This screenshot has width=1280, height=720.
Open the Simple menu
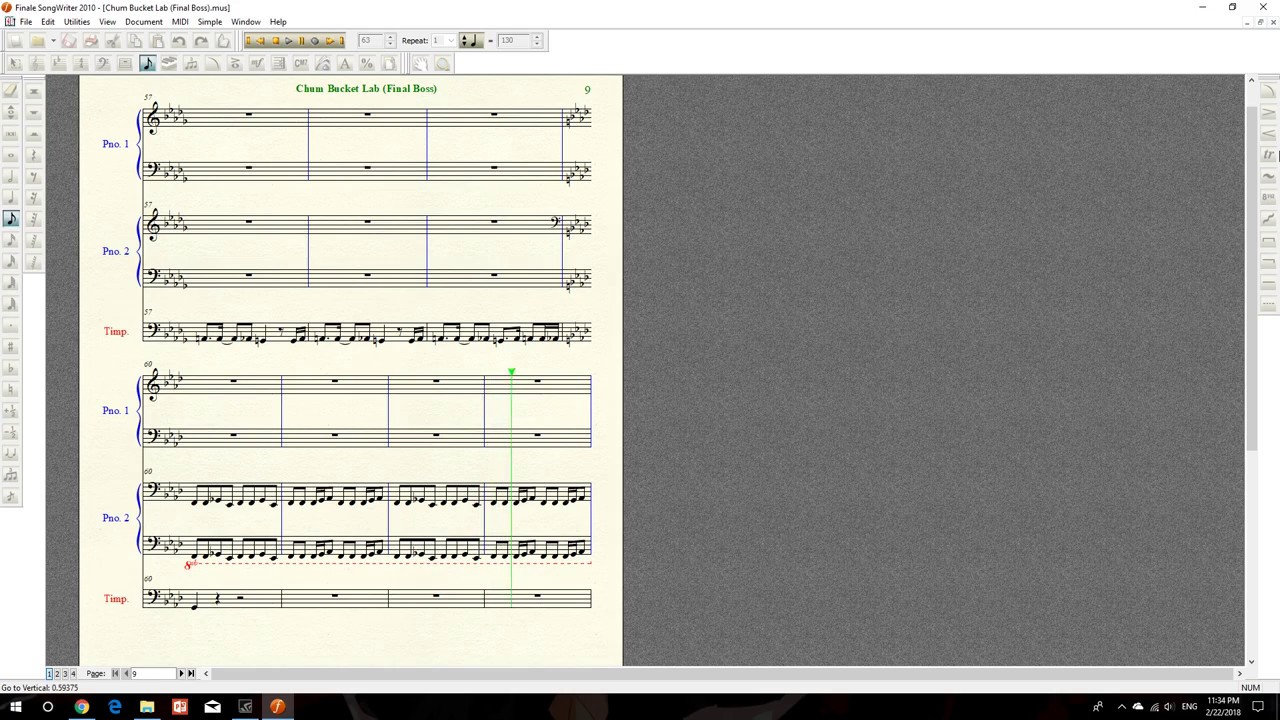(x=210, y=22)
